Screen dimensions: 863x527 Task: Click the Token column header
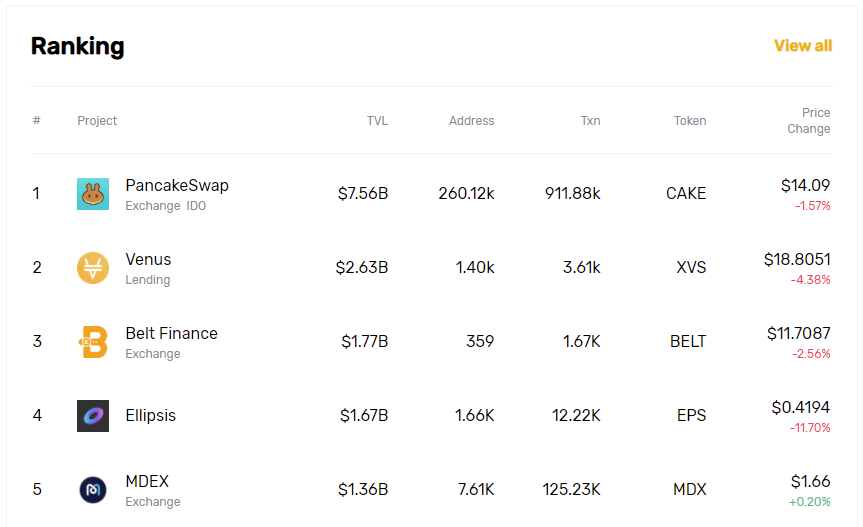point(690,120)
